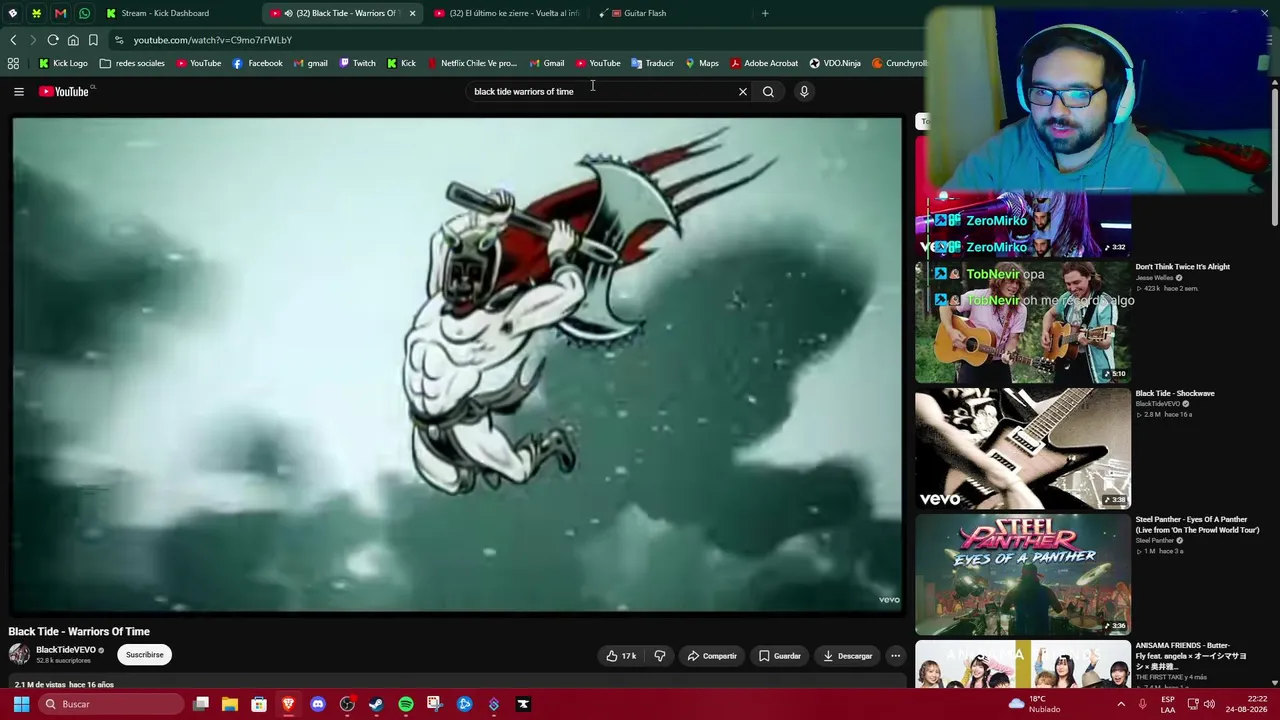Open the volume control in system tray

tap(1209, 704)
